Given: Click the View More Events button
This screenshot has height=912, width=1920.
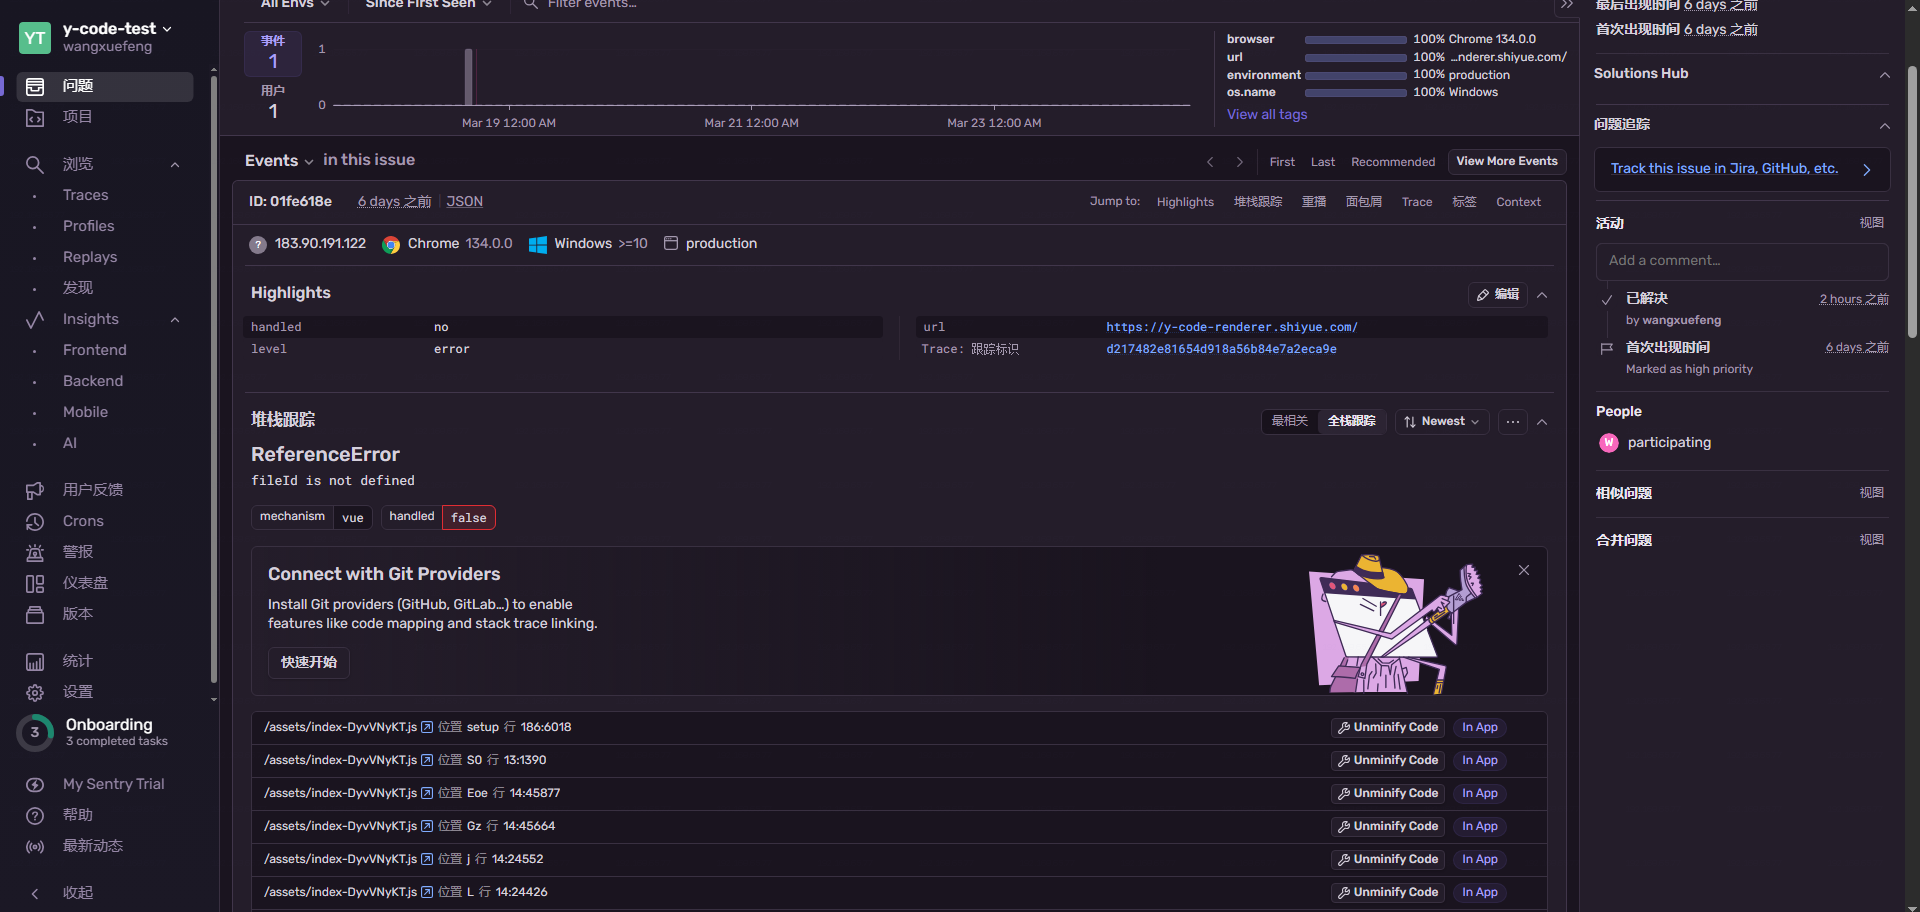Looking at the screenshot, I should tap(1506, 161).
